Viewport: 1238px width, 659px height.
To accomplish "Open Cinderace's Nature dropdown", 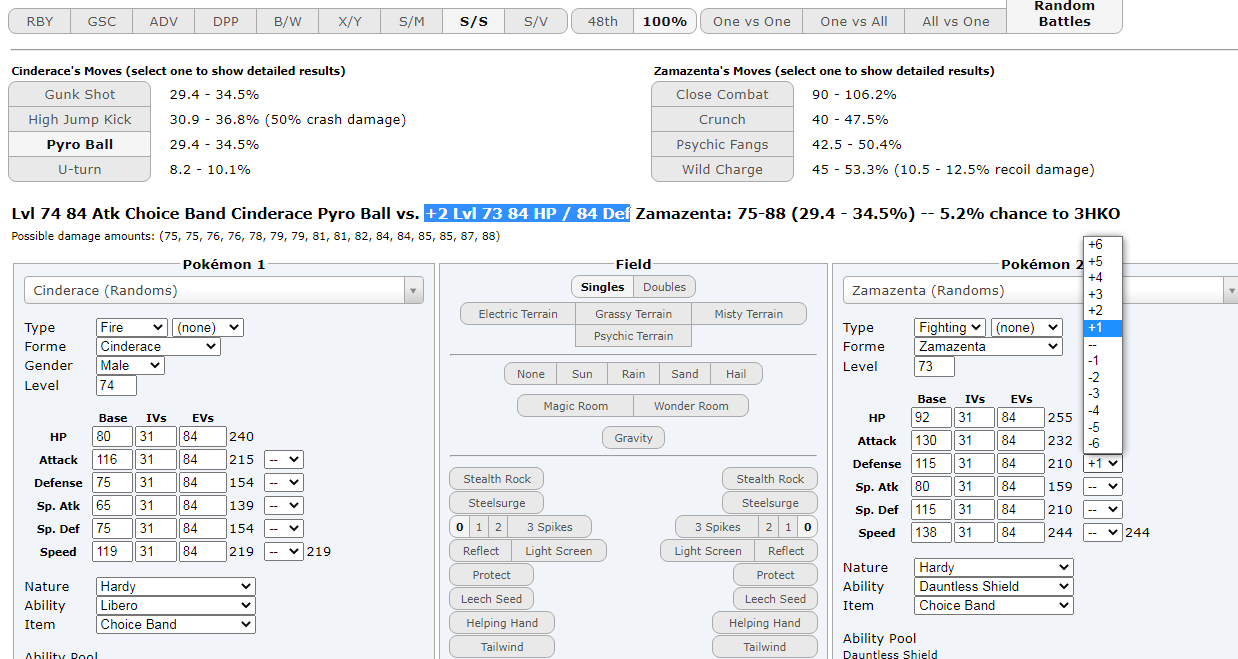I will click(x=176, y=587).
